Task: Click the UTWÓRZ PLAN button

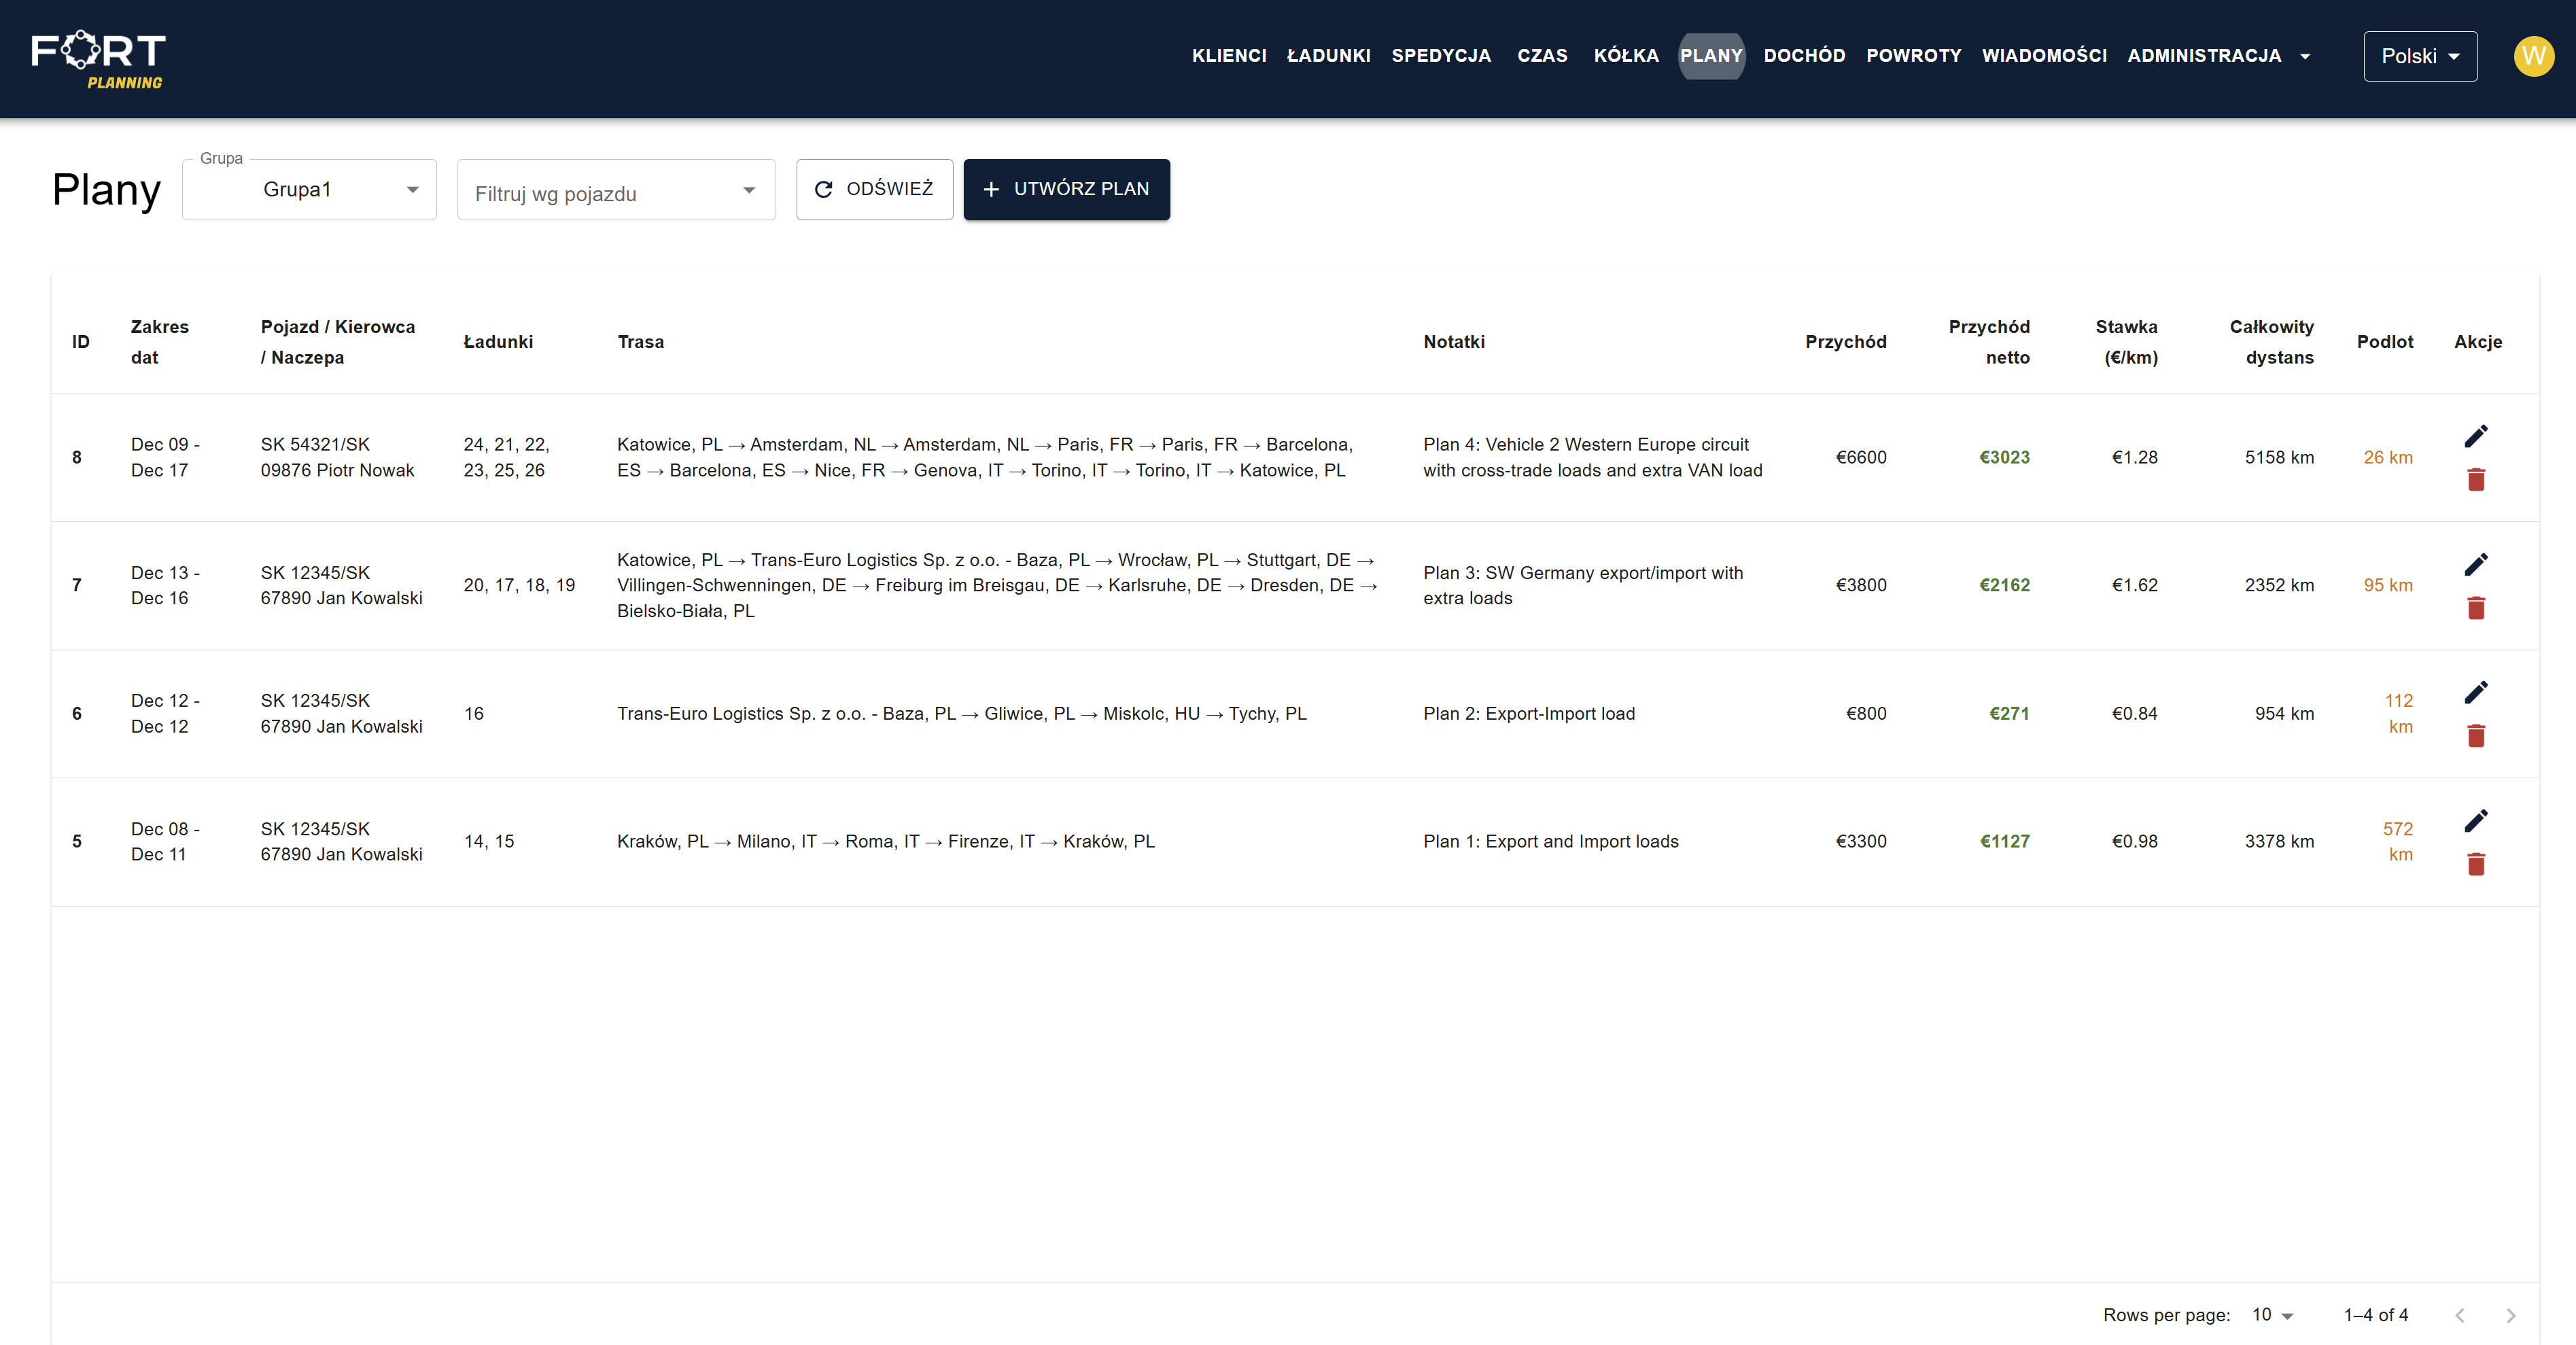Action: tap(1066, 189)
